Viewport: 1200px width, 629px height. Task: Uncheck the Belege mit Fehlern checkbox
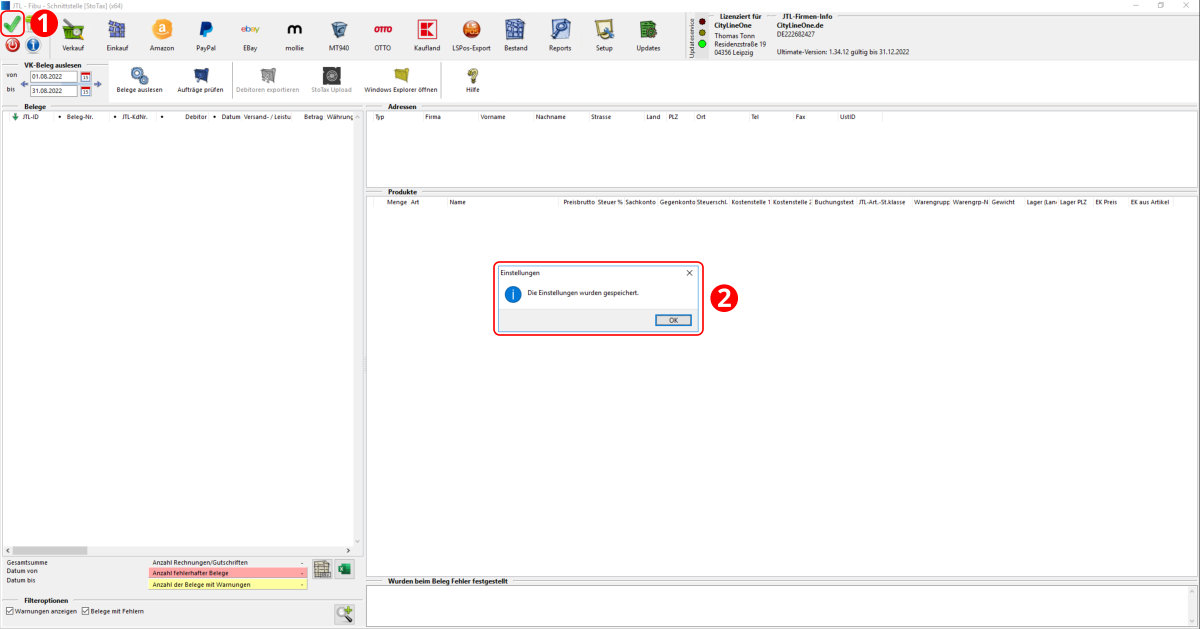click(85, 611)
